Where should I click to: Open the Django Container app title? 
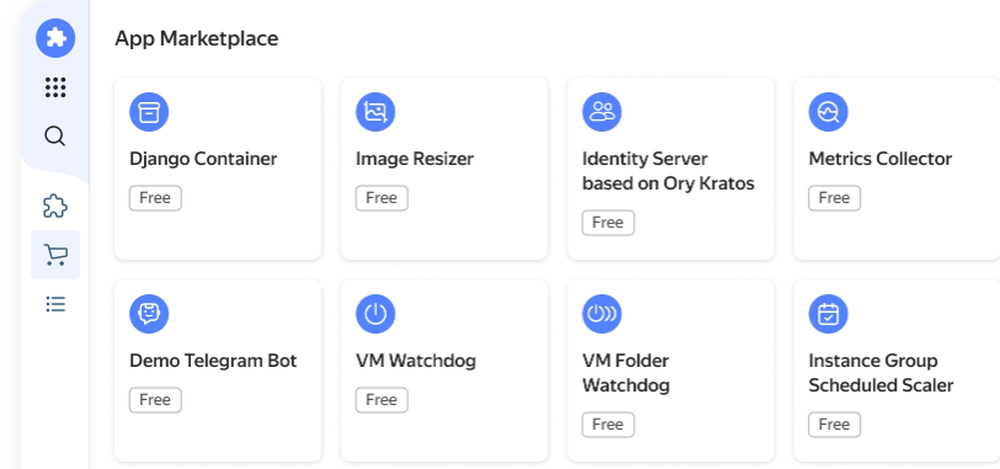click(203, 159)
